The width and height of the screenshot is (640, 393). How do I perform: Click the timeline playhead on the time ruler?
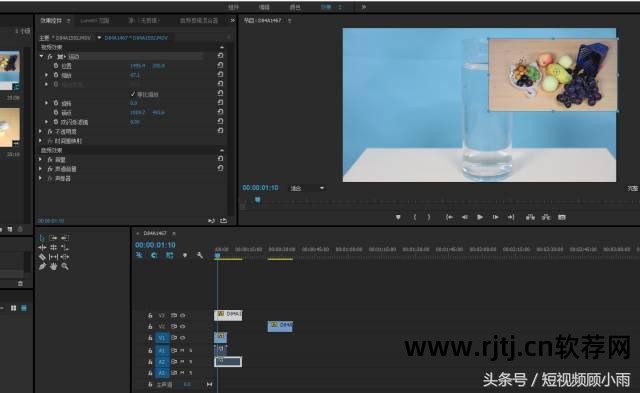(218, 255)
